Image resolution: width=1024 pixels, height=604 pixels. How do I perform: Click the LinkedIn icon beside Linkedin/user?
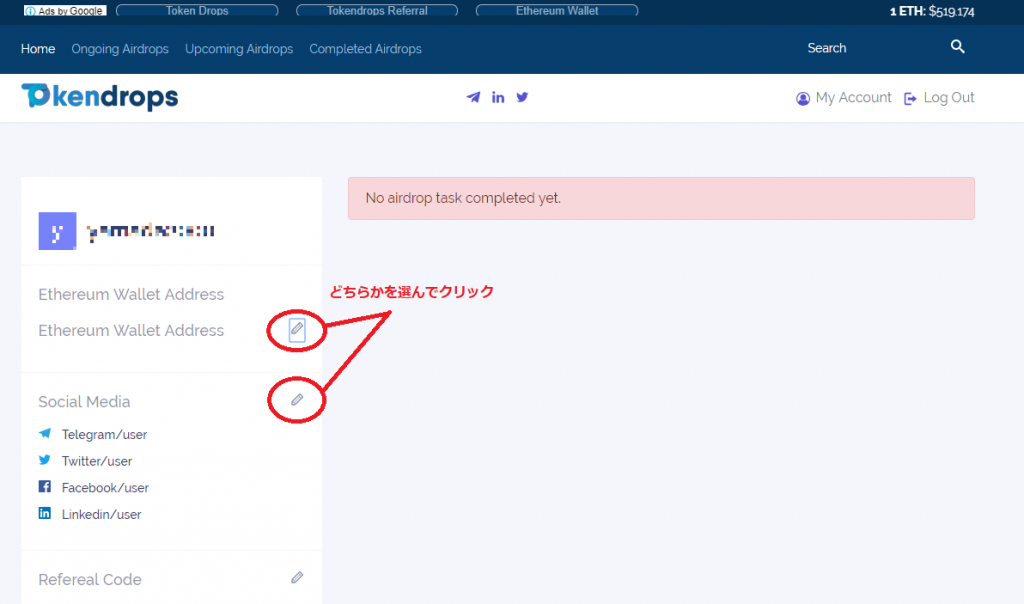coord(44,513)
